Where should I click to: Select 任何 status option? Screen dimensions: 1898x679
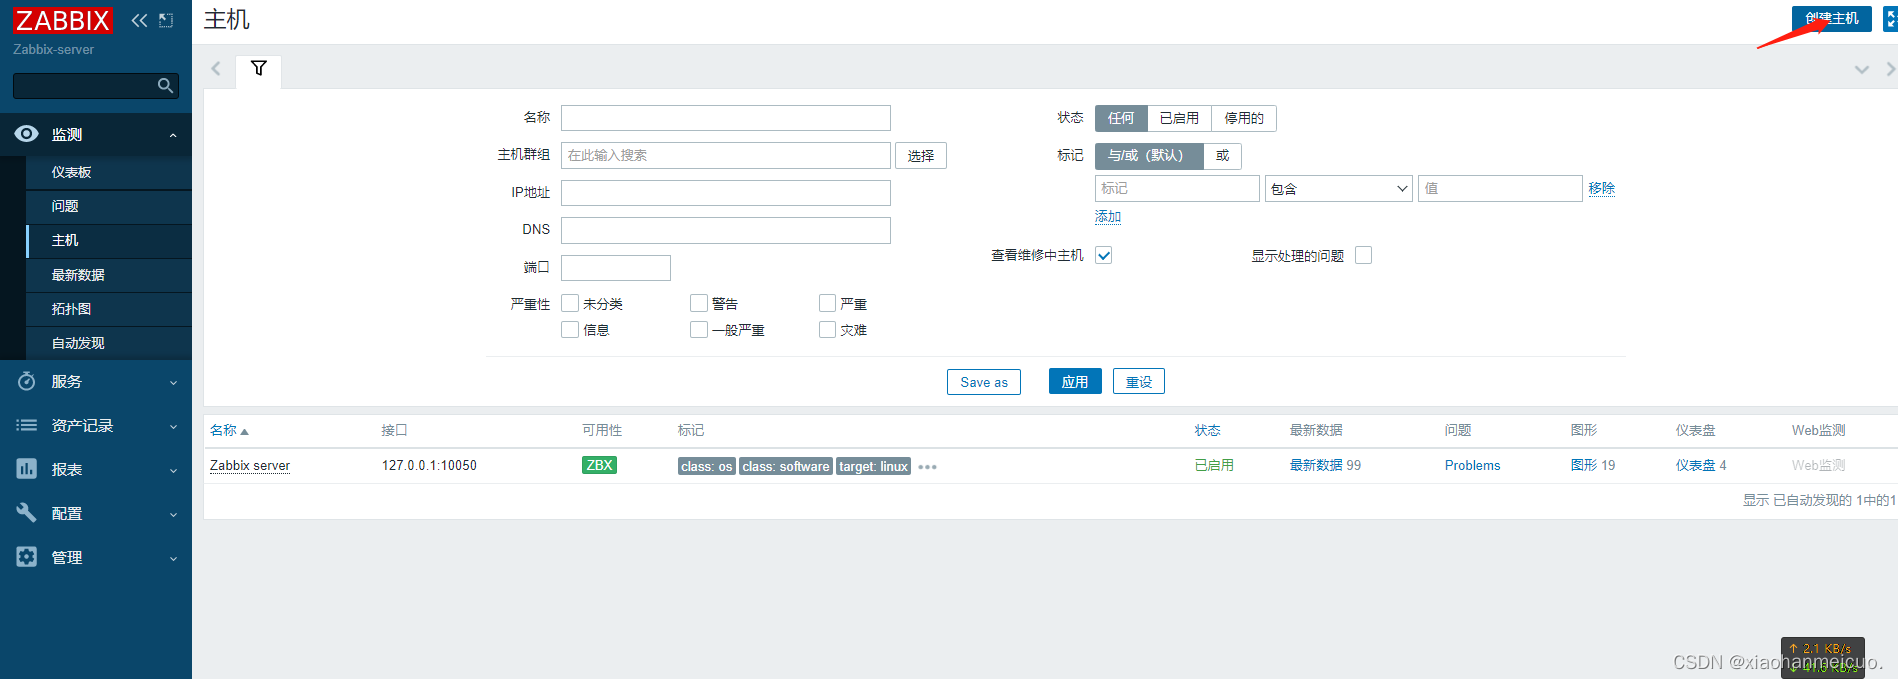(1121, 118)
